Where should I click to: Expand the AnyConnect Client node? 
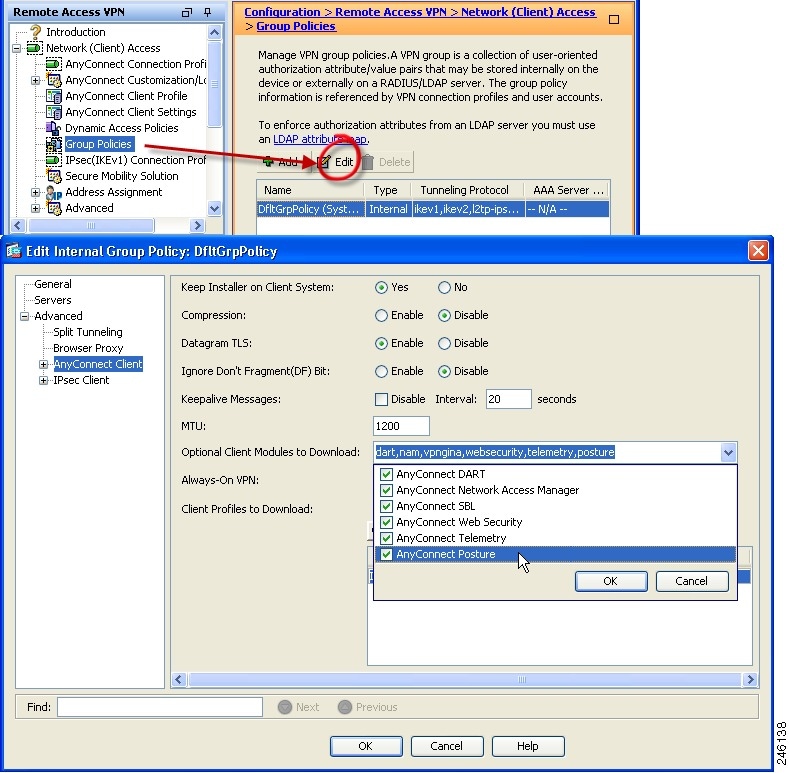43,364
